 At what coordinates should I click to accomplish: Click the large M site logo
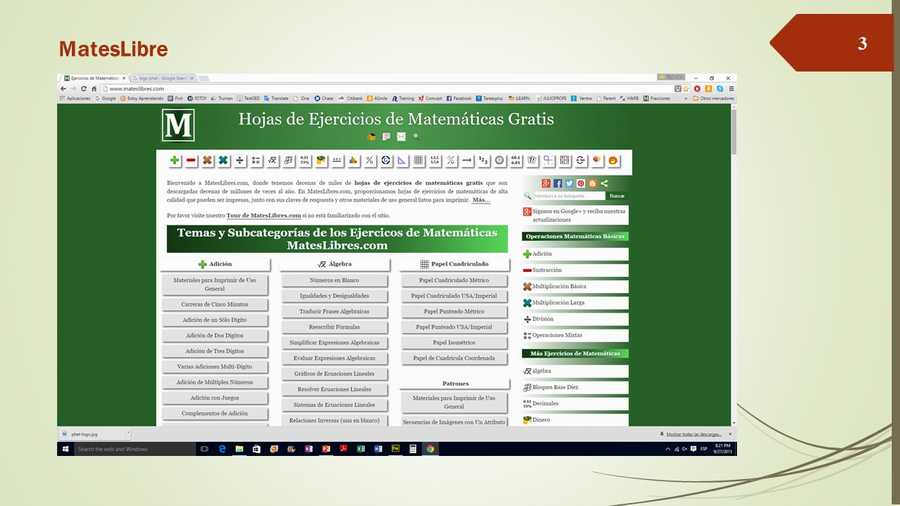tap(178, 125)
